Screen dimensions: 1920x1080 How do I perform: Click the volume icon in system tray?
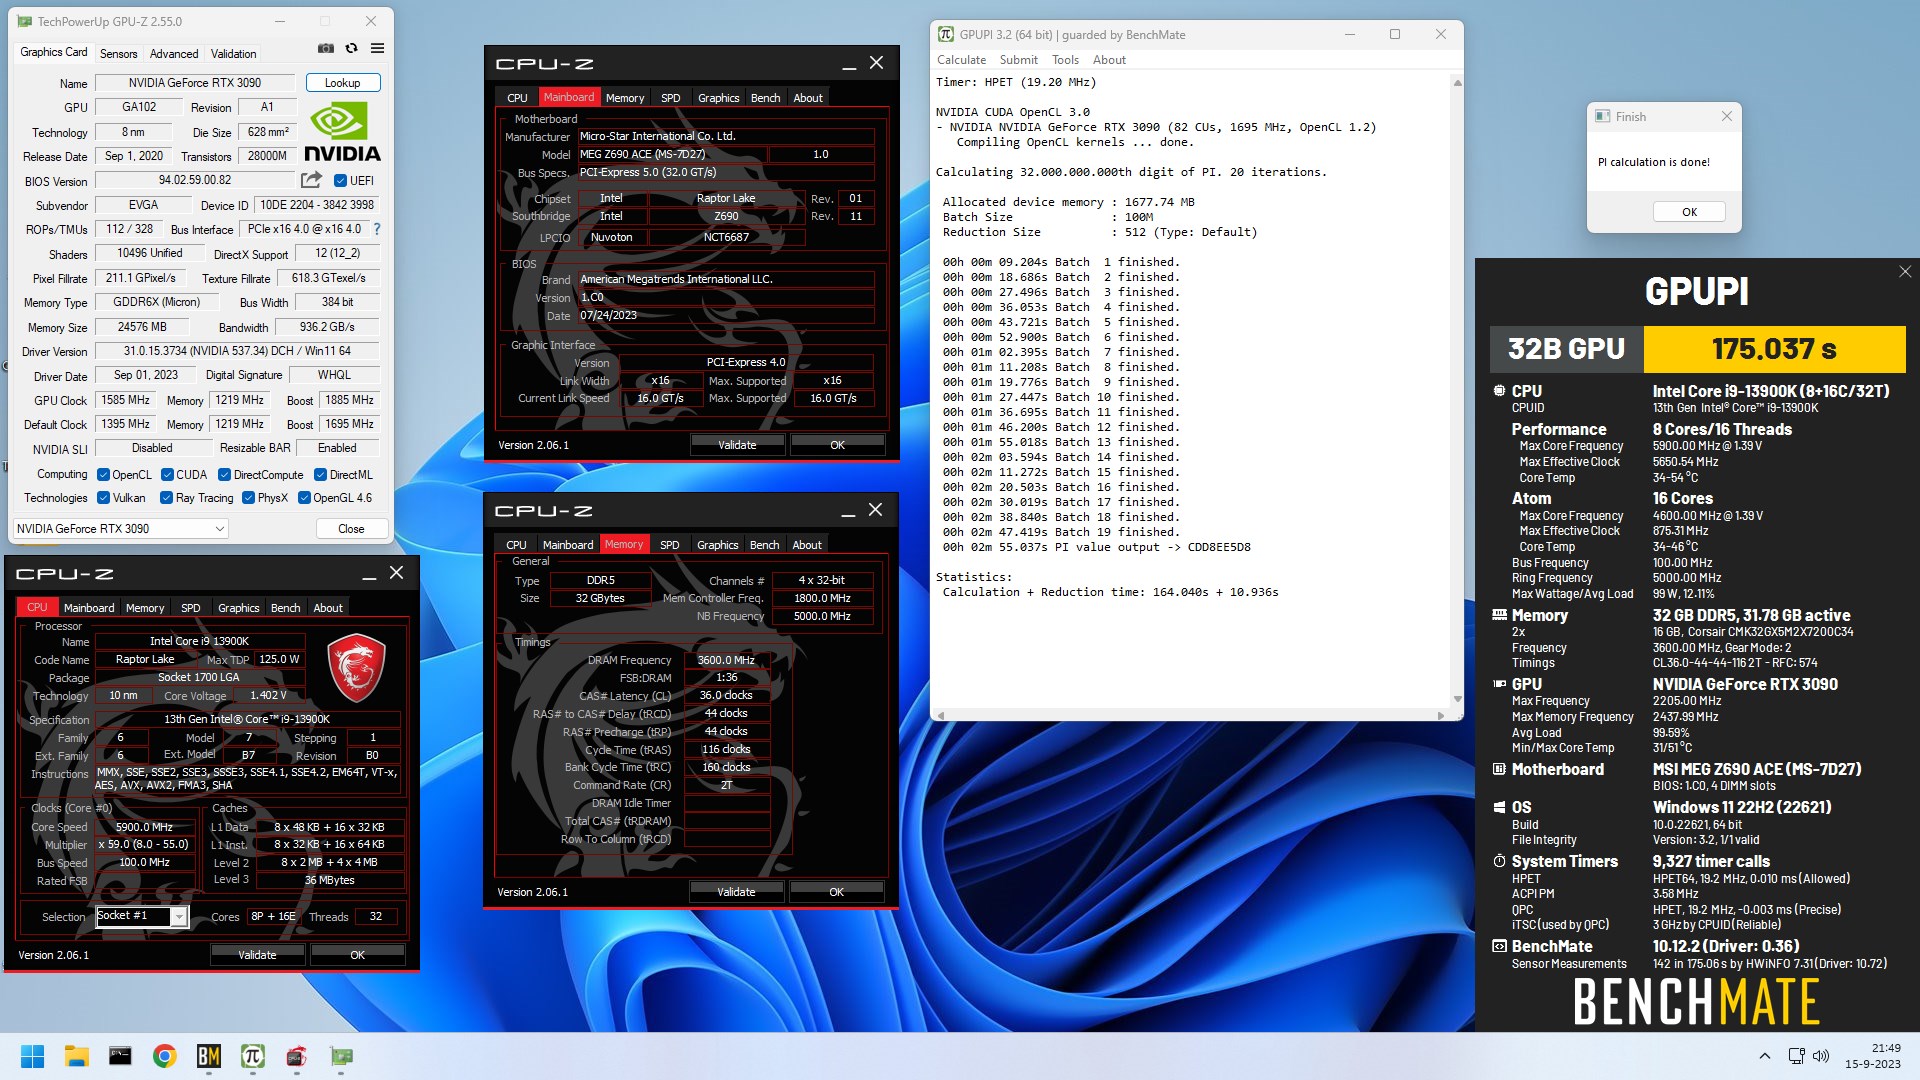point(1821,1056)
